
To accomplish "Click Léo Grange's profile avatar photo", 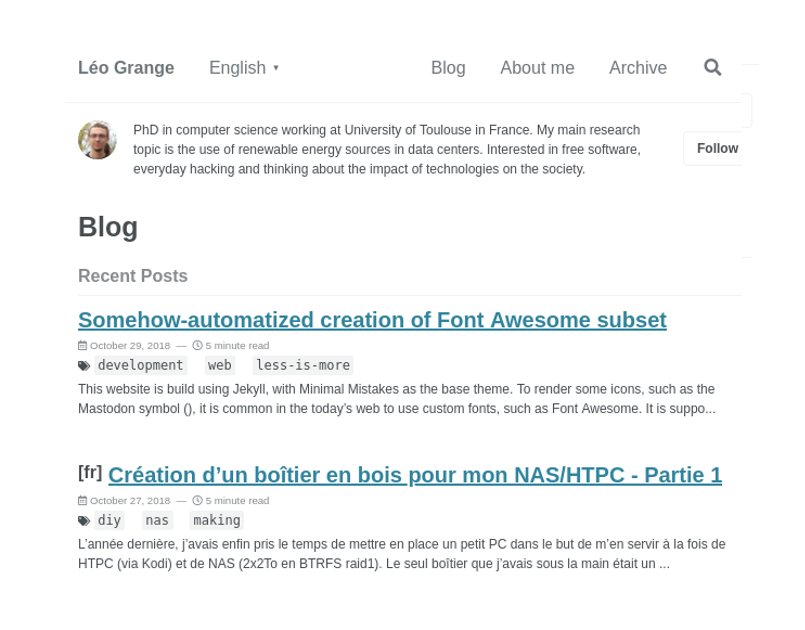I will [97, 140].
